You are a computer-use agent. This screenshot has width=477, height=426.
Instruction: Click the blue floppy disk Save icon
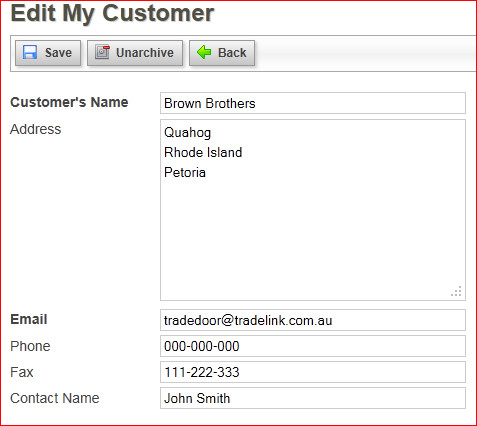(30, 52)
